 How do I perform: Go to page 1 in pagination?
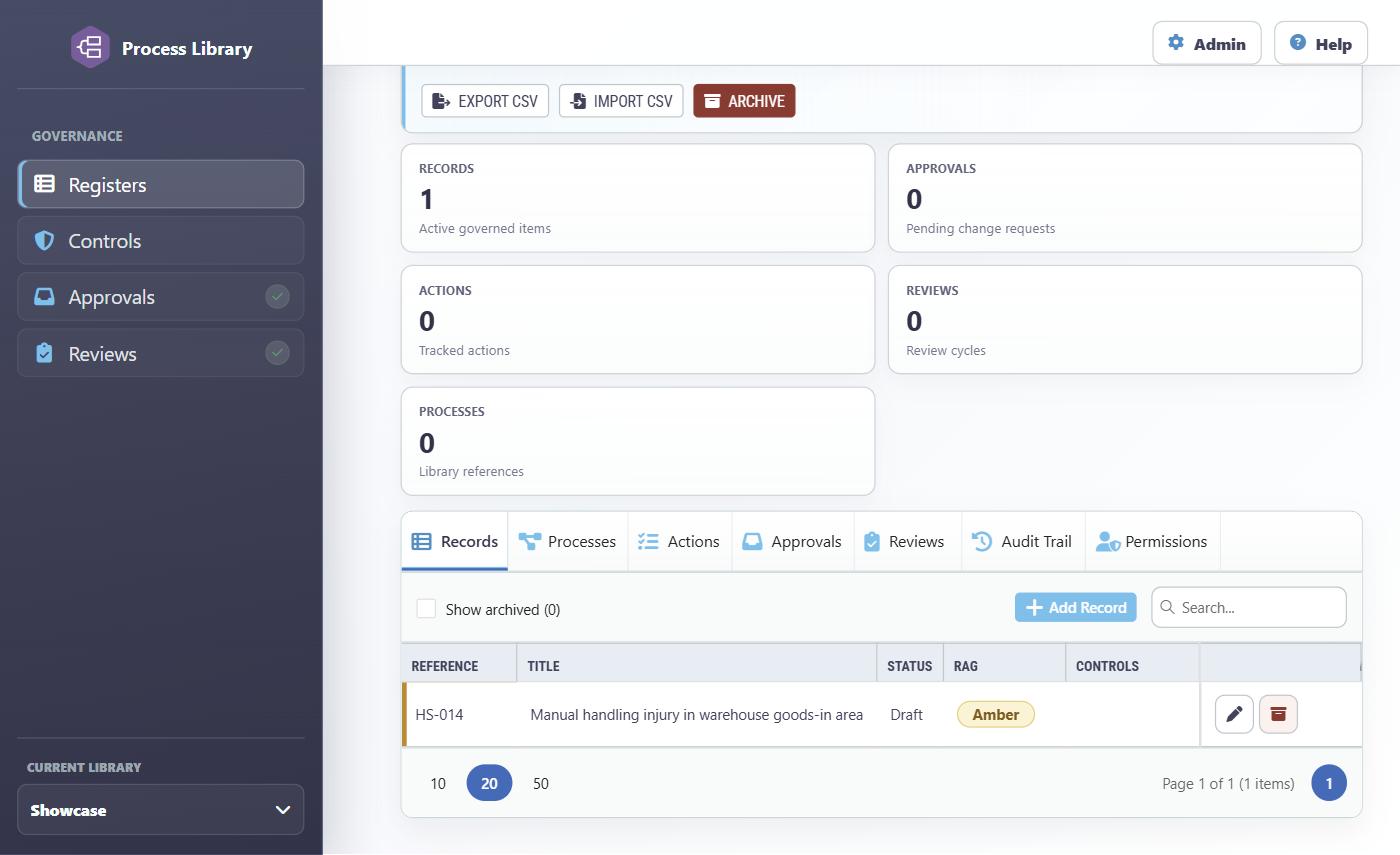[x=1329, y=783]
